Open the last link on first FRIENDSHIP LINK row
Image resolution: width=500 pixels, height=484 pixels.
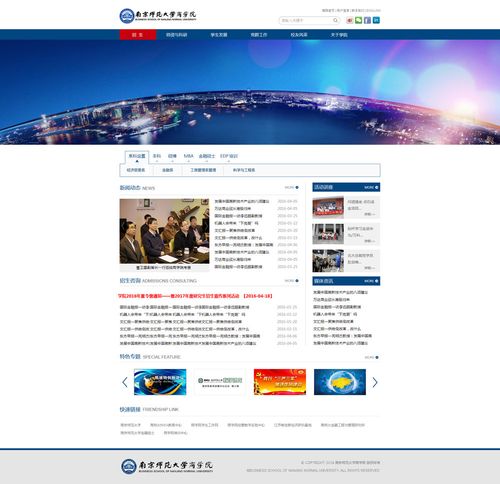click(x=343, y=425)
